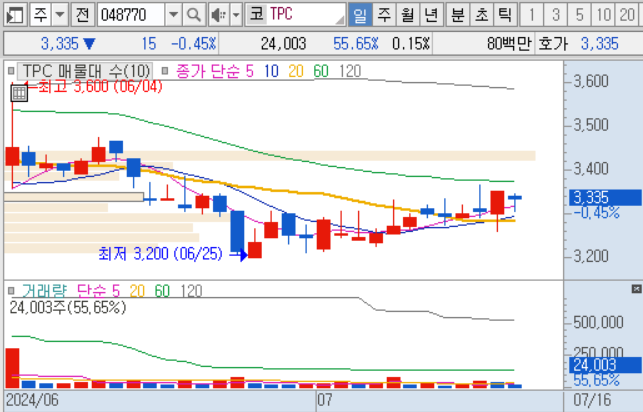
Task: Select the 일 daily period tab
Action: pos(360,15)
